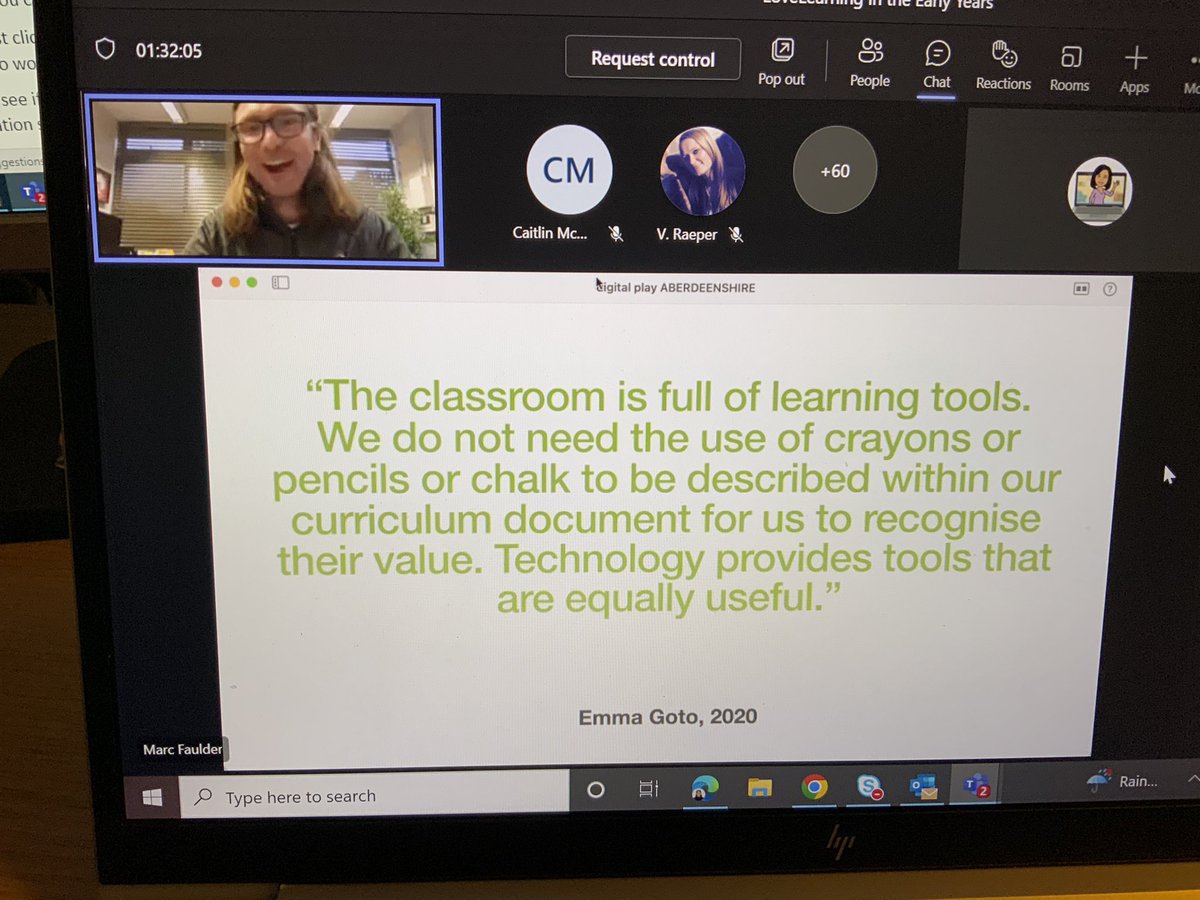Open the People panel

(870, 63)
